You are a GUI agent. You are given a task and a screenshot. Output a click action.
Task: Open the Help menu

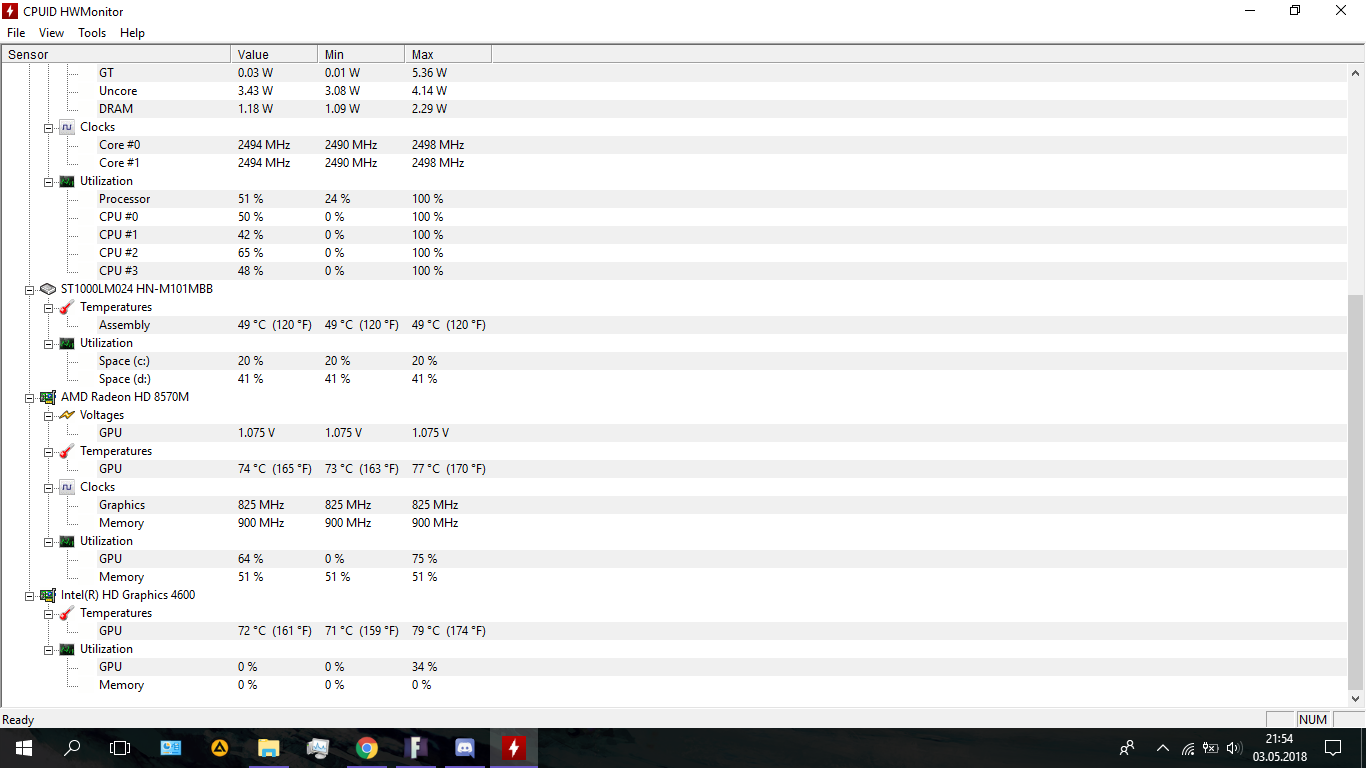(132, 33)
